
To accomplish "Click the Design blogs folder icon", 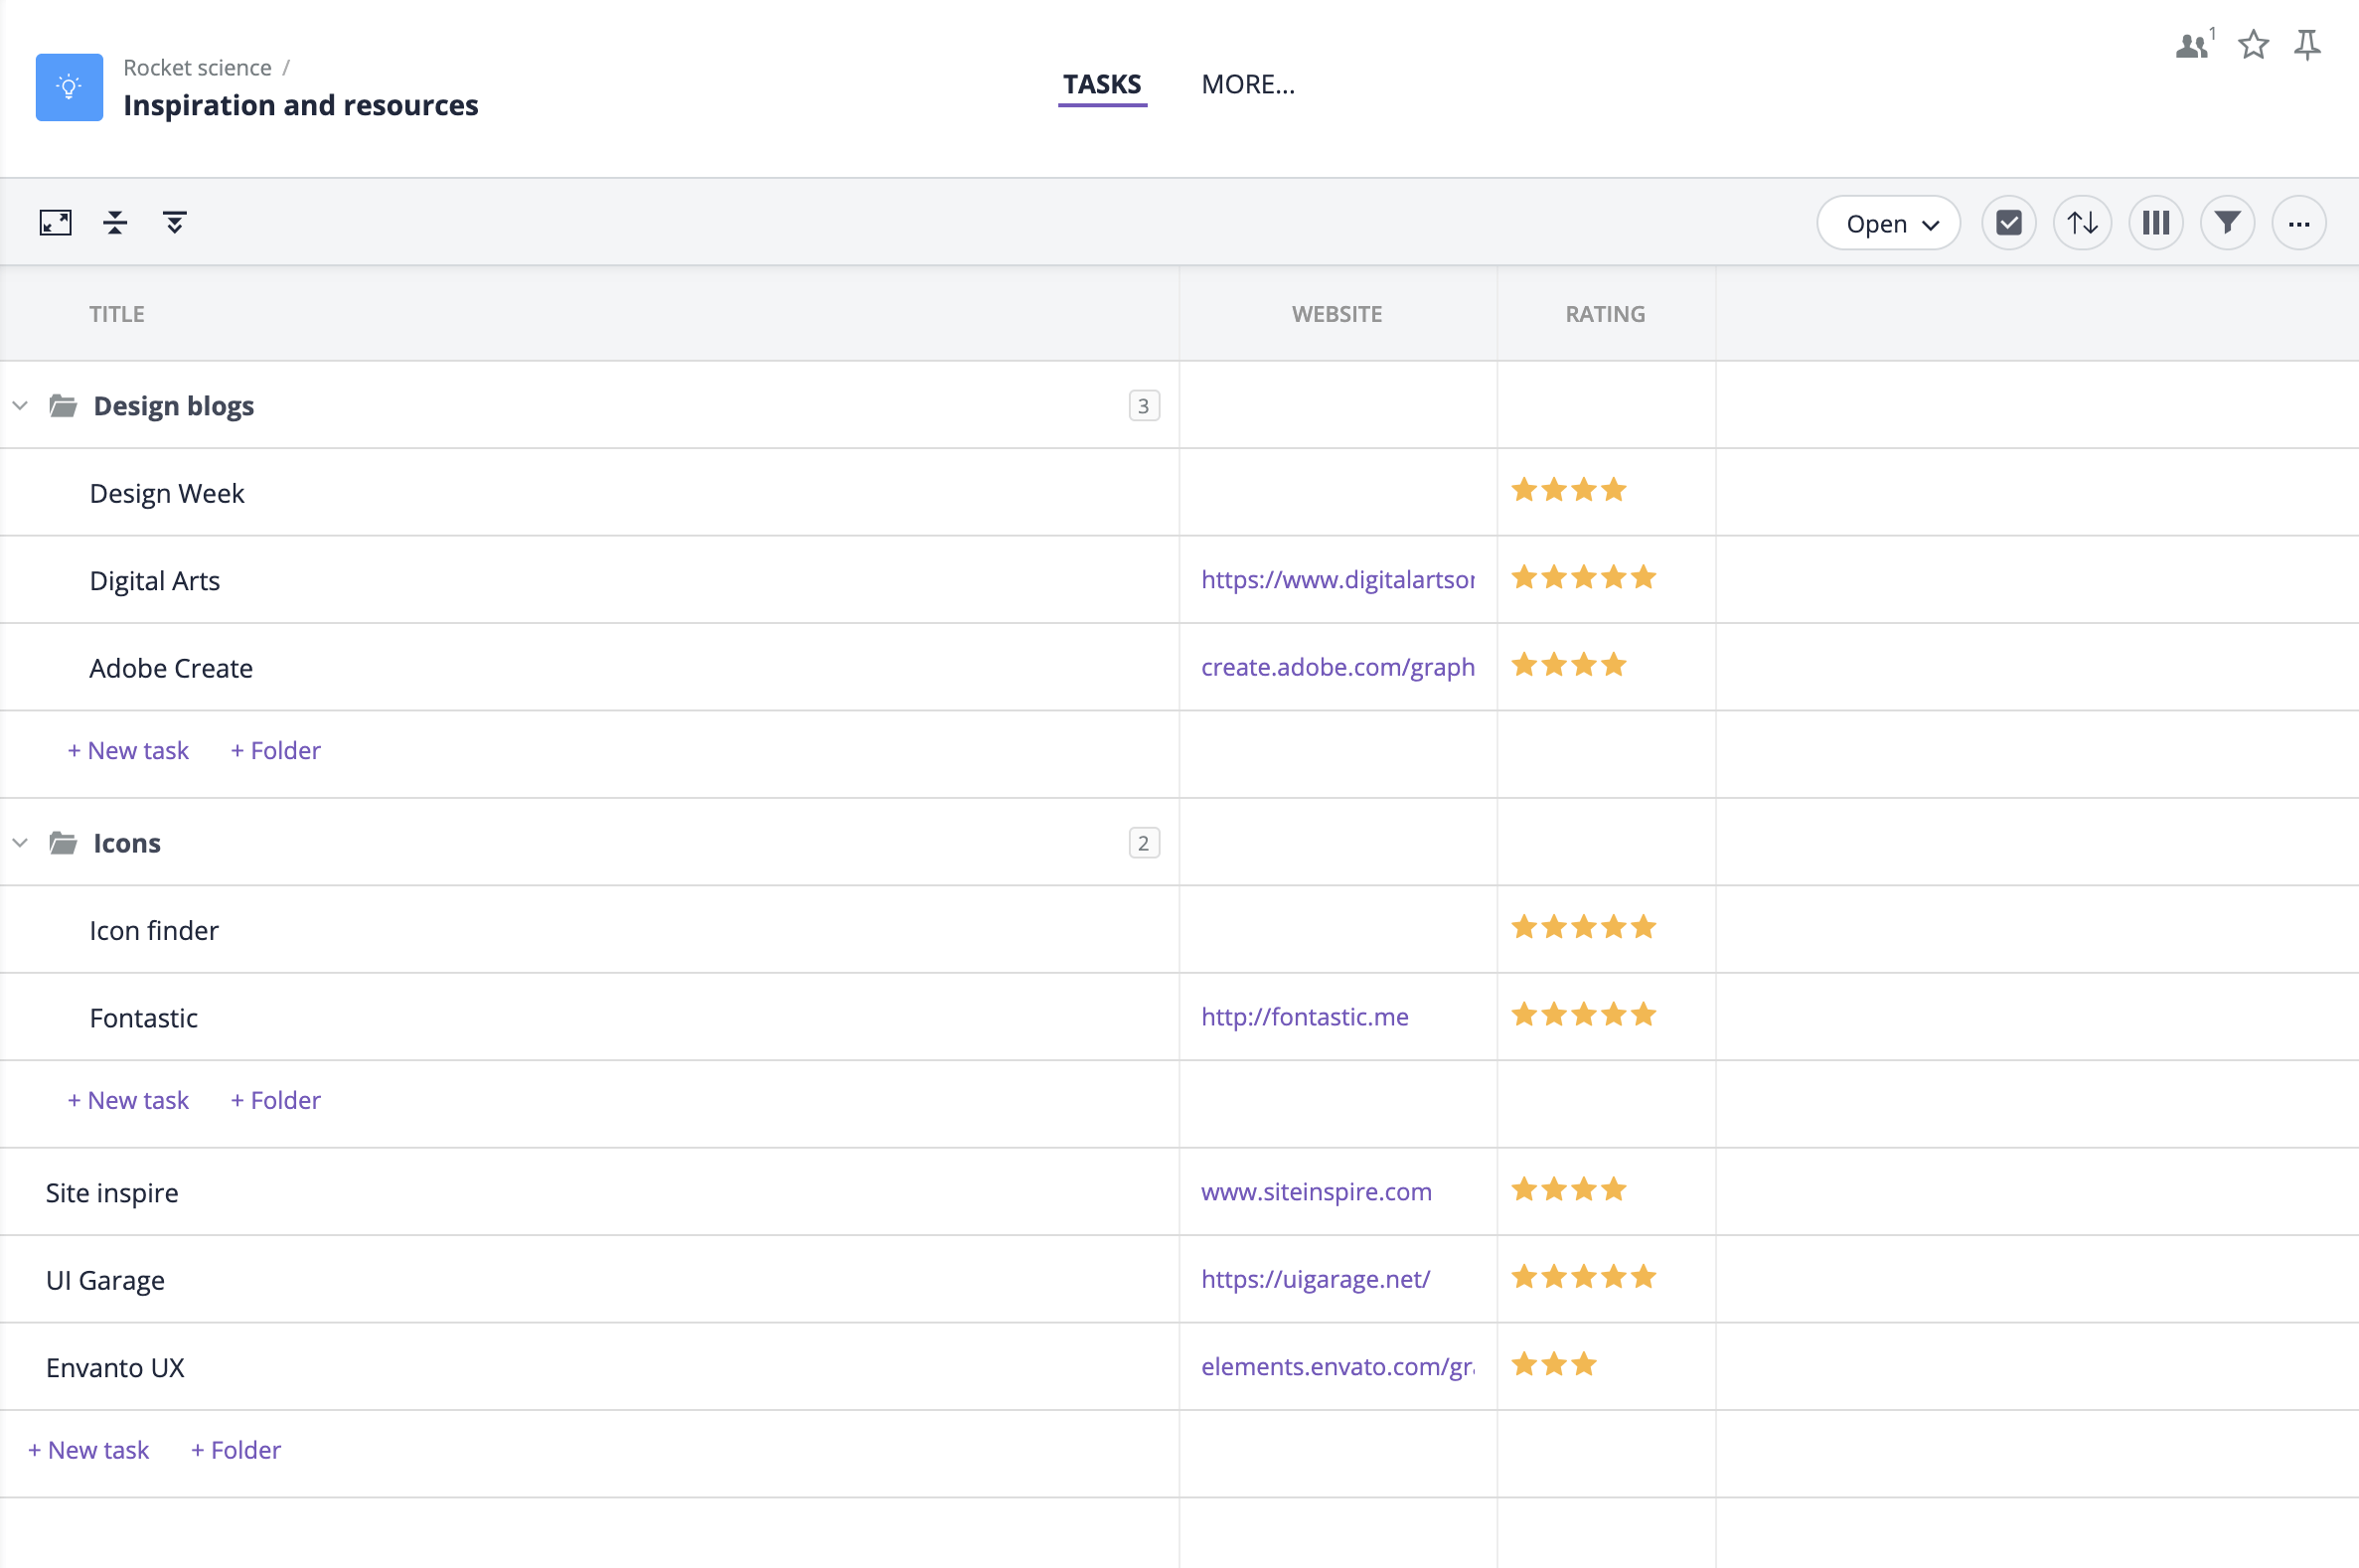I will [63, 405].
